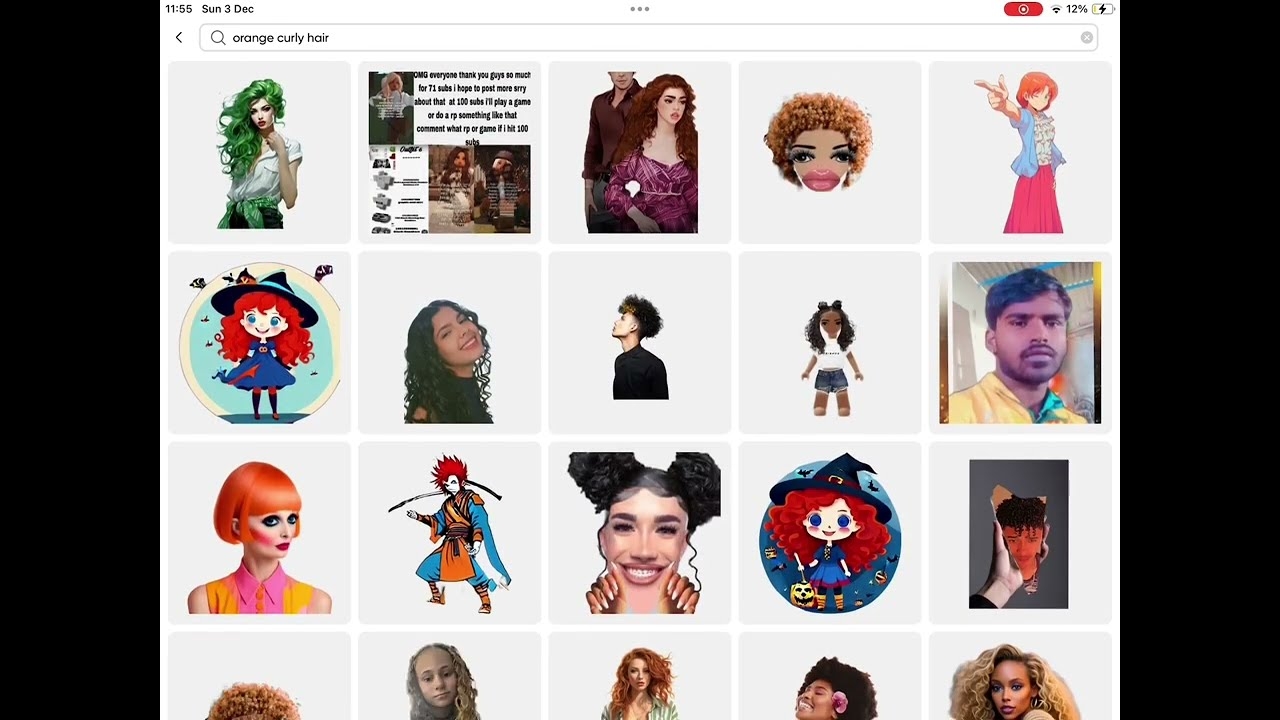This screenshot has width=1280, height=720.
Task: Open the "OMG everyone thank you guys" collage image
Action: 450,152
